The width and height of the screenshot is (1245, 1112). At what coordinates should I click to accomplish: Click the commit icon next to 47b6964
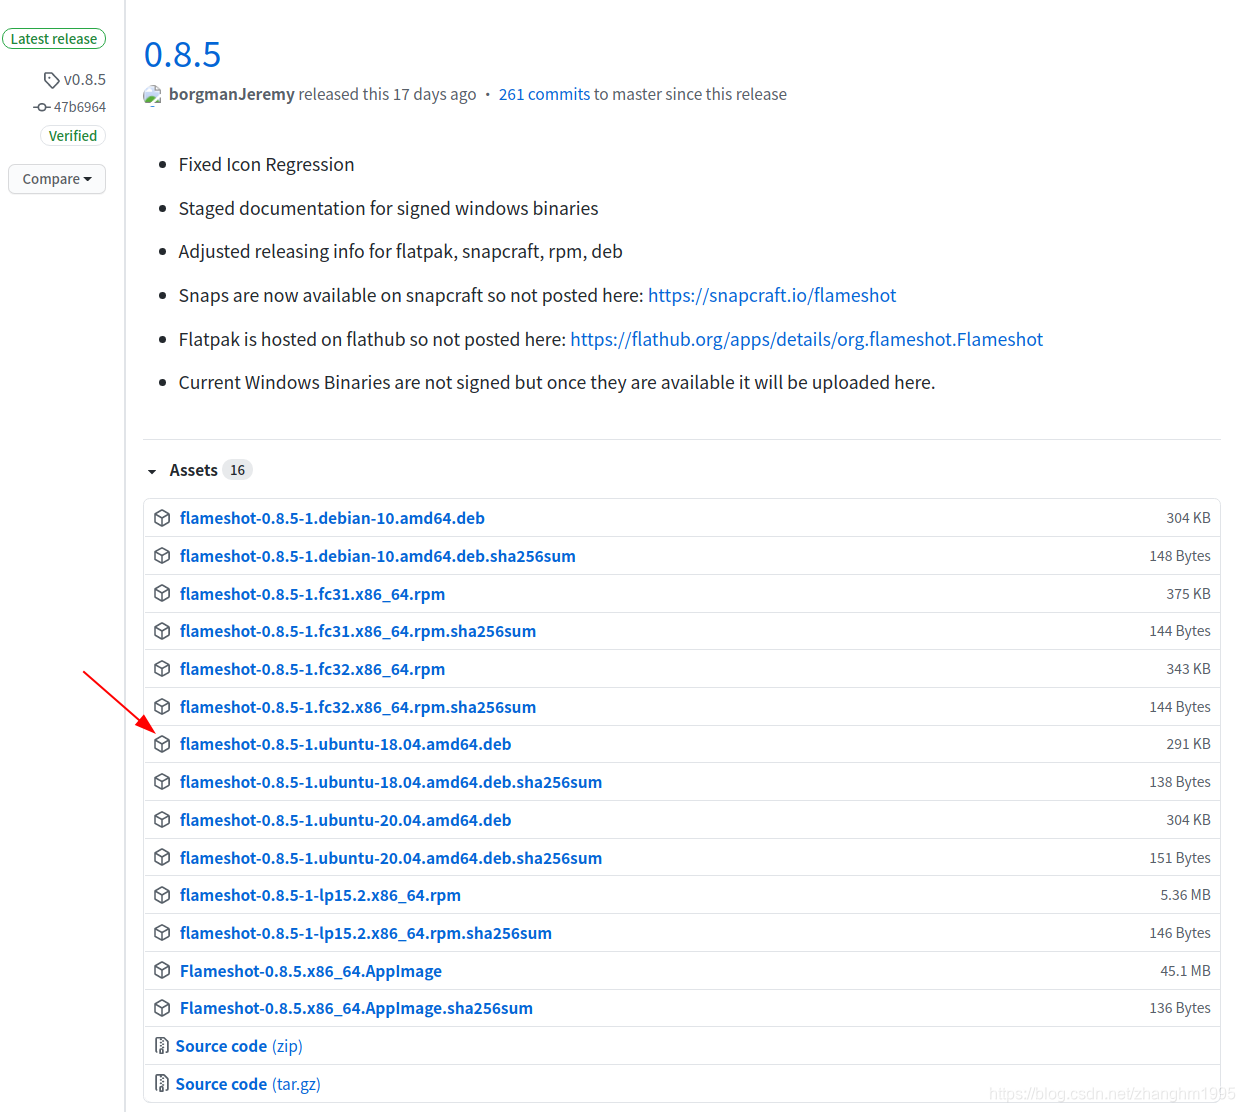pos(41,107)
